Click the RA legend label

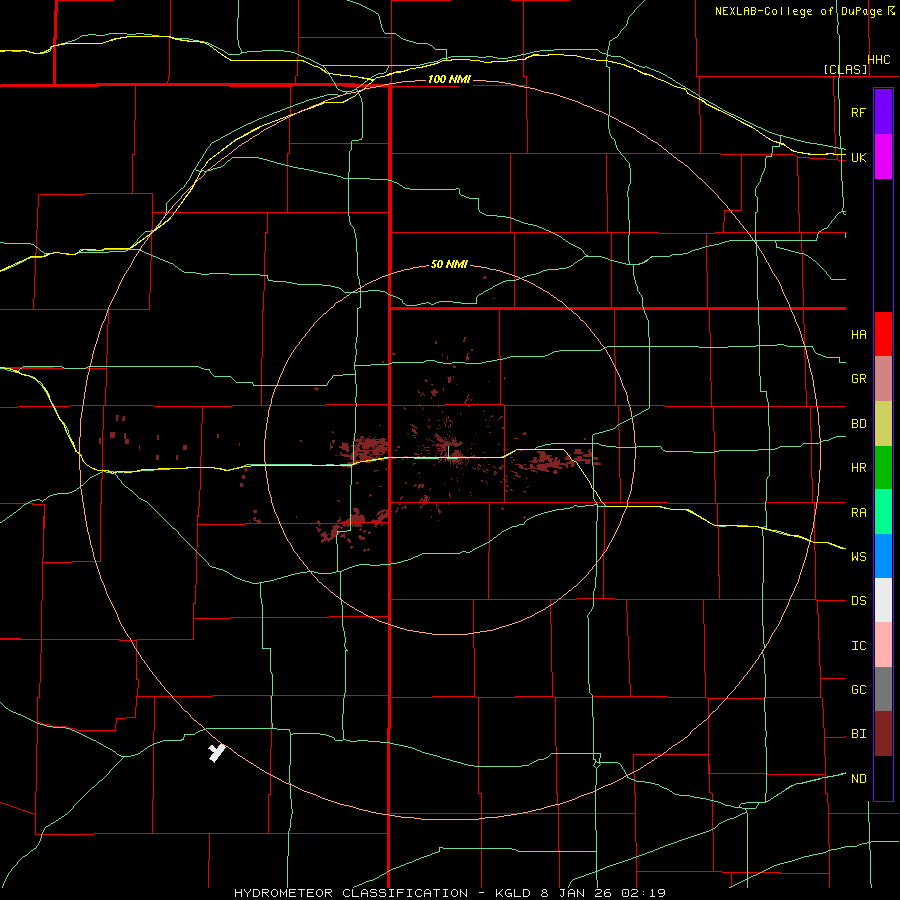858,512
